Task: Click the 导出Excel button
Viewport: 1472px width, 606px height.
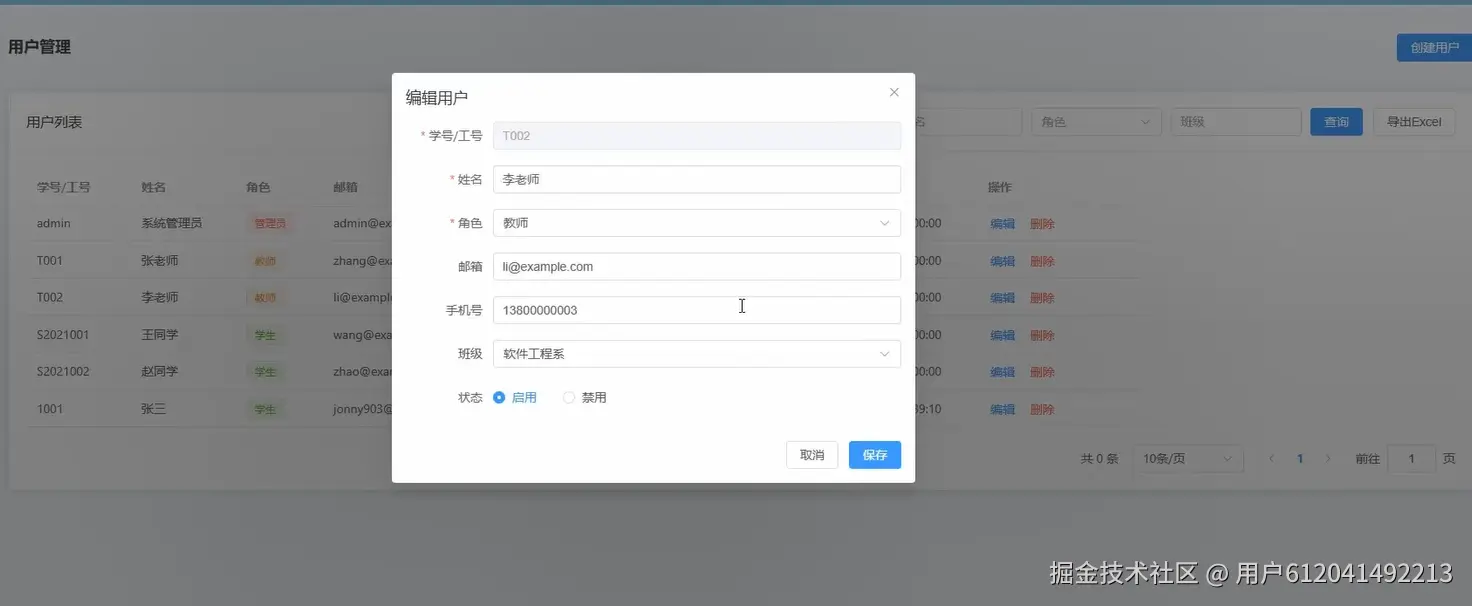Action: click(1413, 120)
